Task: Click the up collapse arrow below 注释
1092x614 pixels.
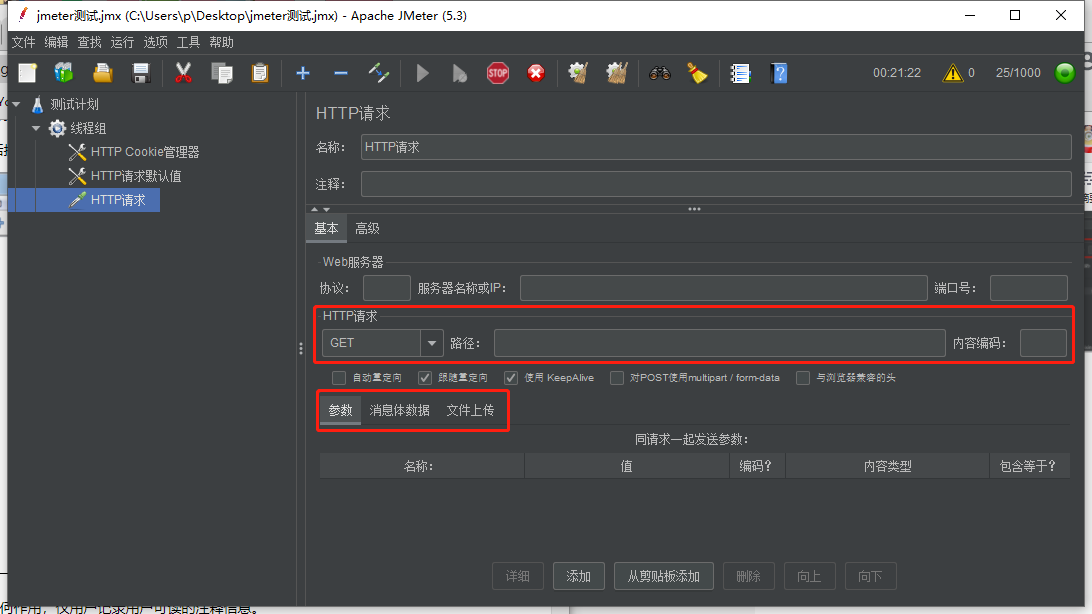Action: [315, 209]
